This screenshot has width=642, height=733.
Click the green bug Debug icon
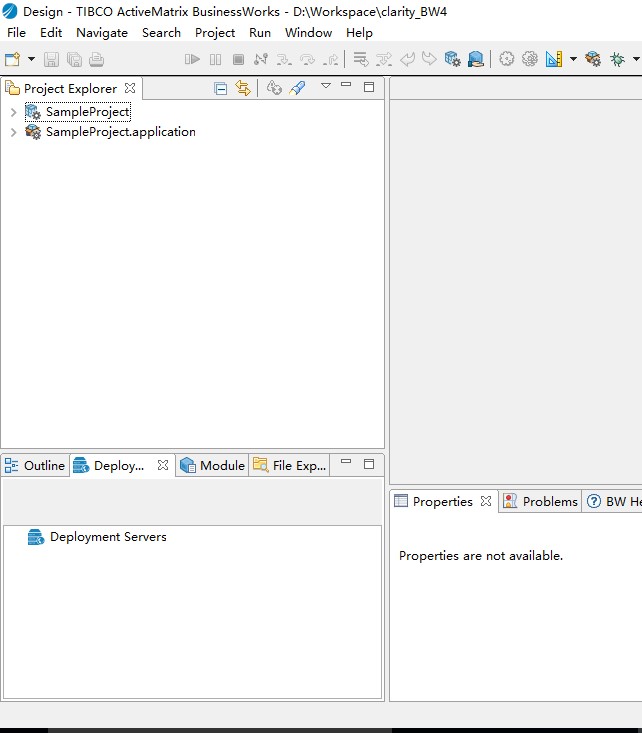click(x=617, y=59)
